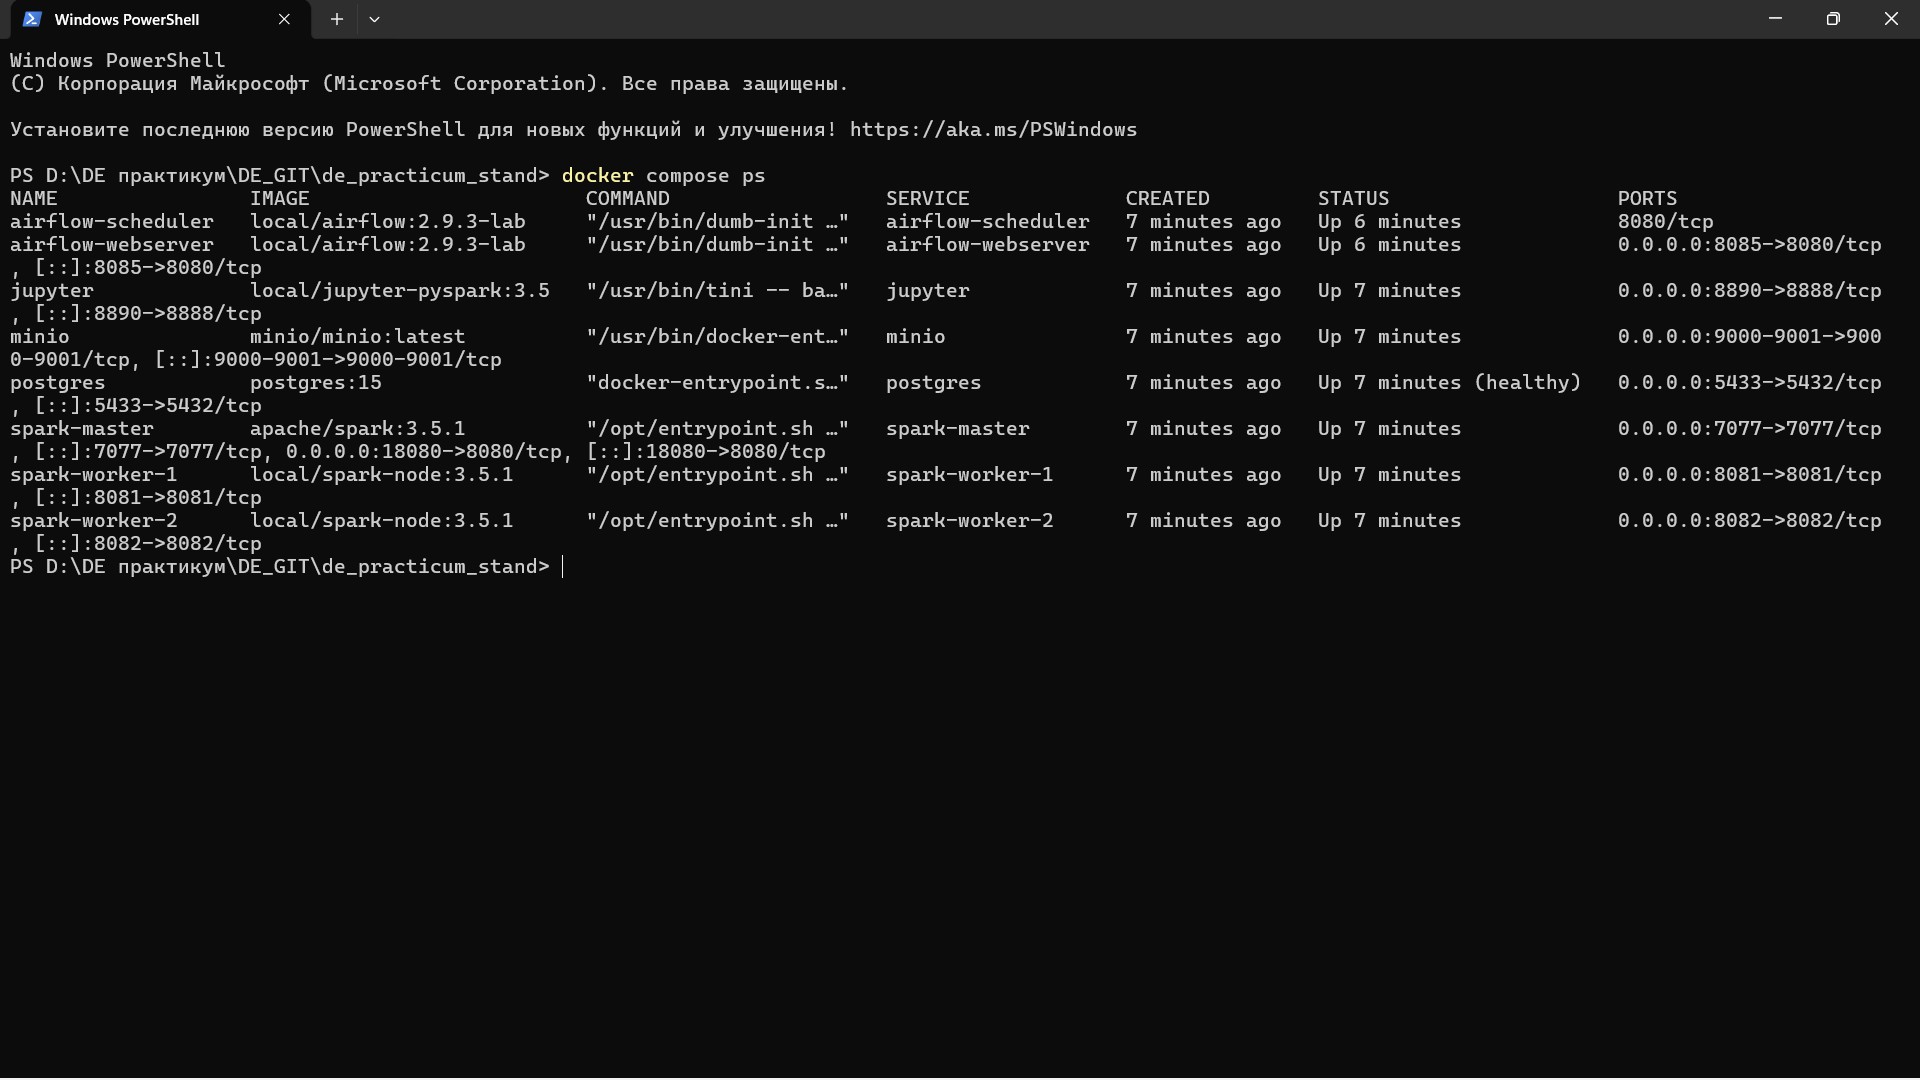Click the postgres:15 image name
This screenshot has height=1080, width=1920.
316,383
